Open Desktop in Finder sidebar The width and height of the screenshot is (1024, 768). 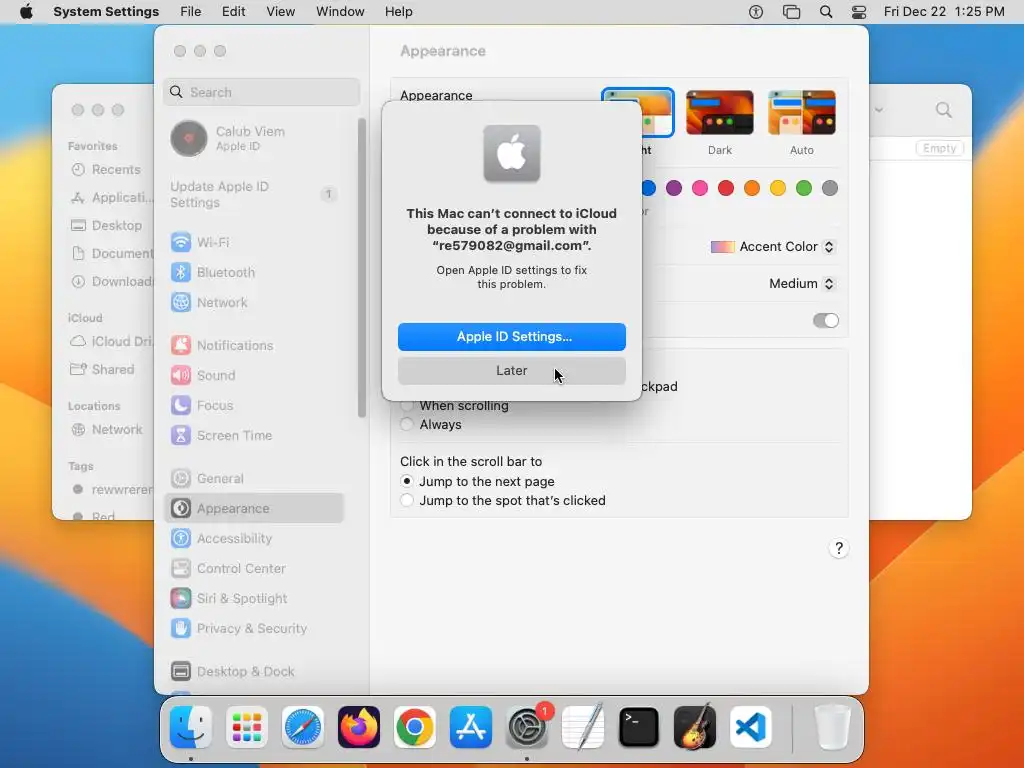pyautogui.click(x=106, y=225)
